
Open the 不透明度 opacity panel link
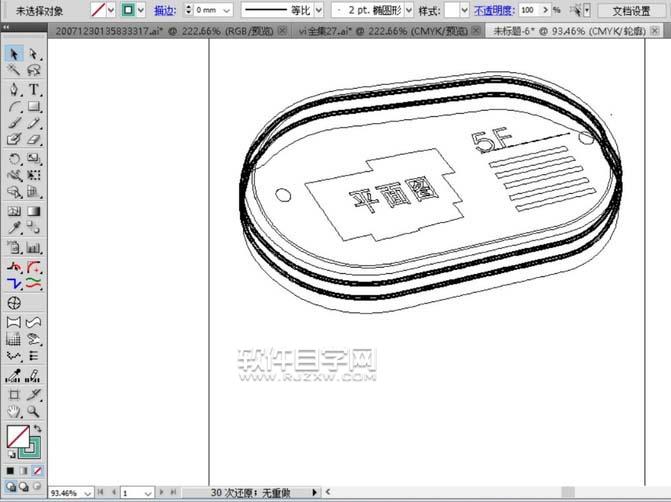click(494, 10)
